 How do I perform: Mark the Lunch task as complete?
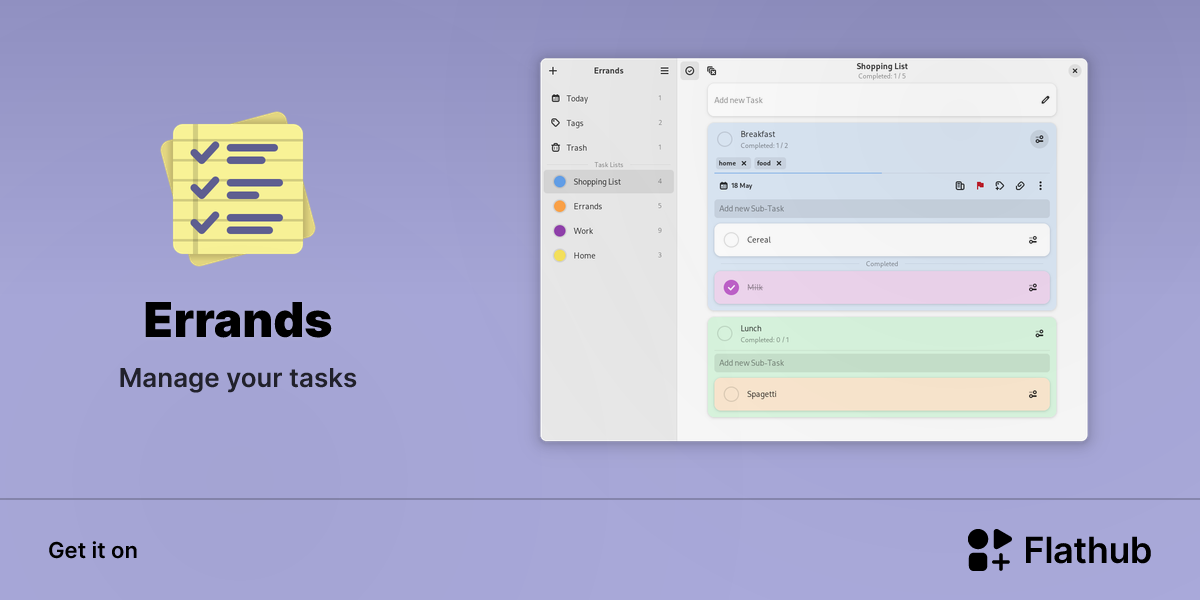point(725,333)
